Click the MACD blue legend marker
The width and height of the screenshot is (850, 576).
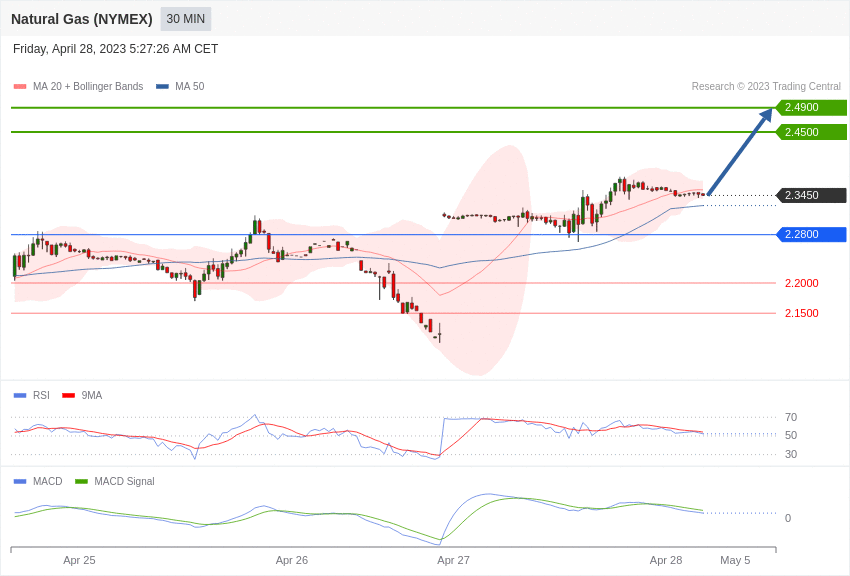coord(20,482)
